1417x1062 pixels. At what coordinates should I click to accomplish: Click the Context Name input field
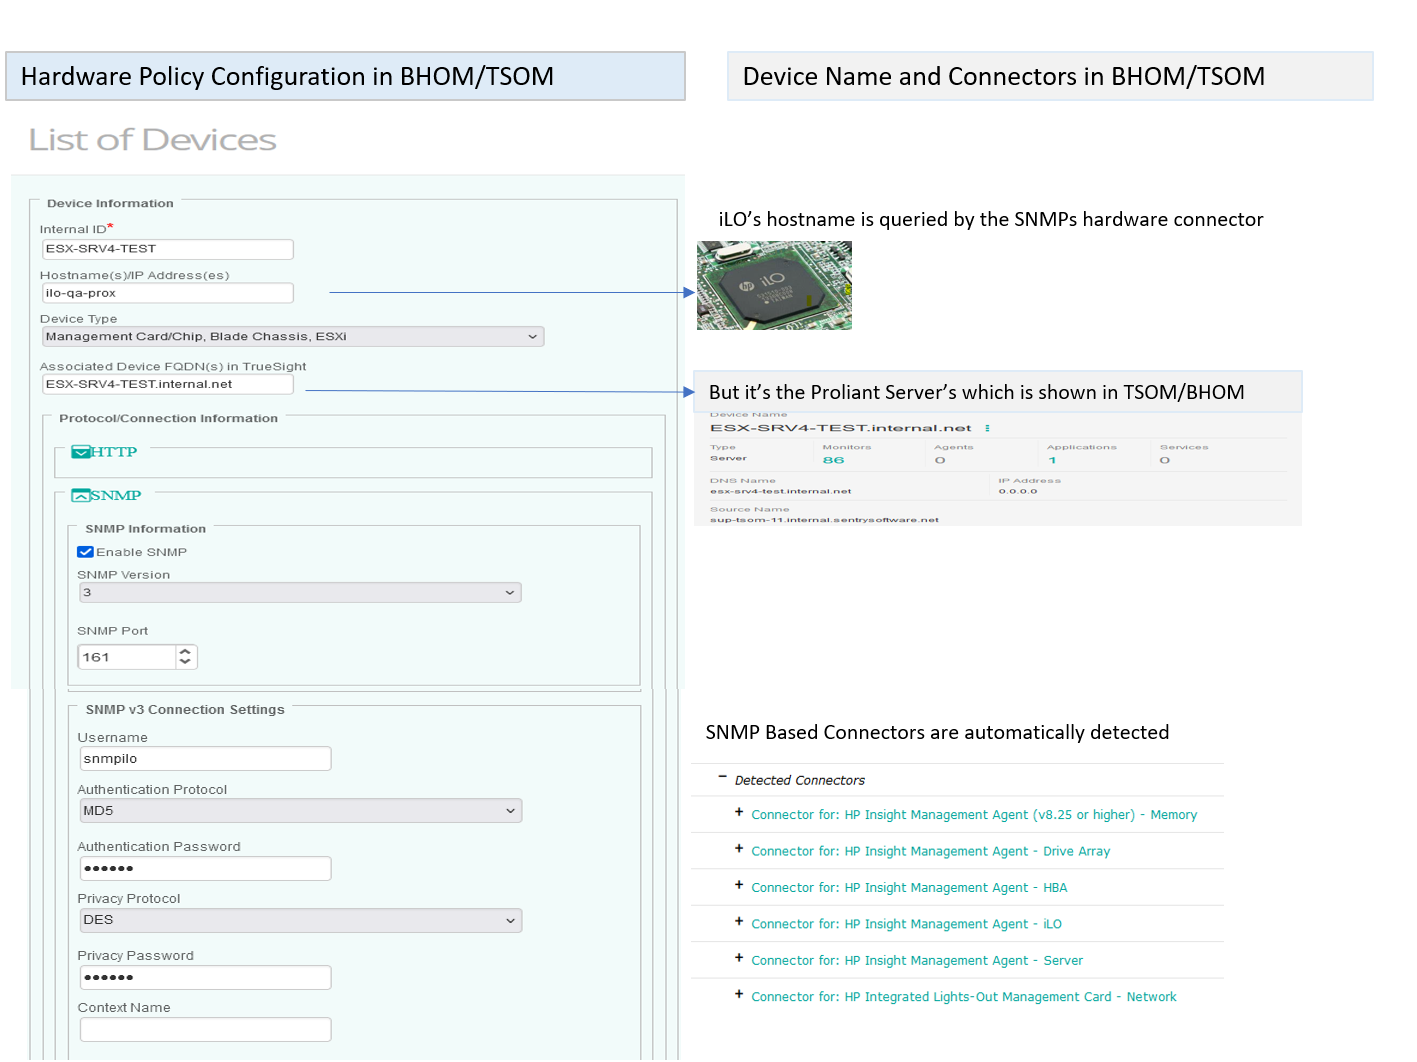point(205,1029)
